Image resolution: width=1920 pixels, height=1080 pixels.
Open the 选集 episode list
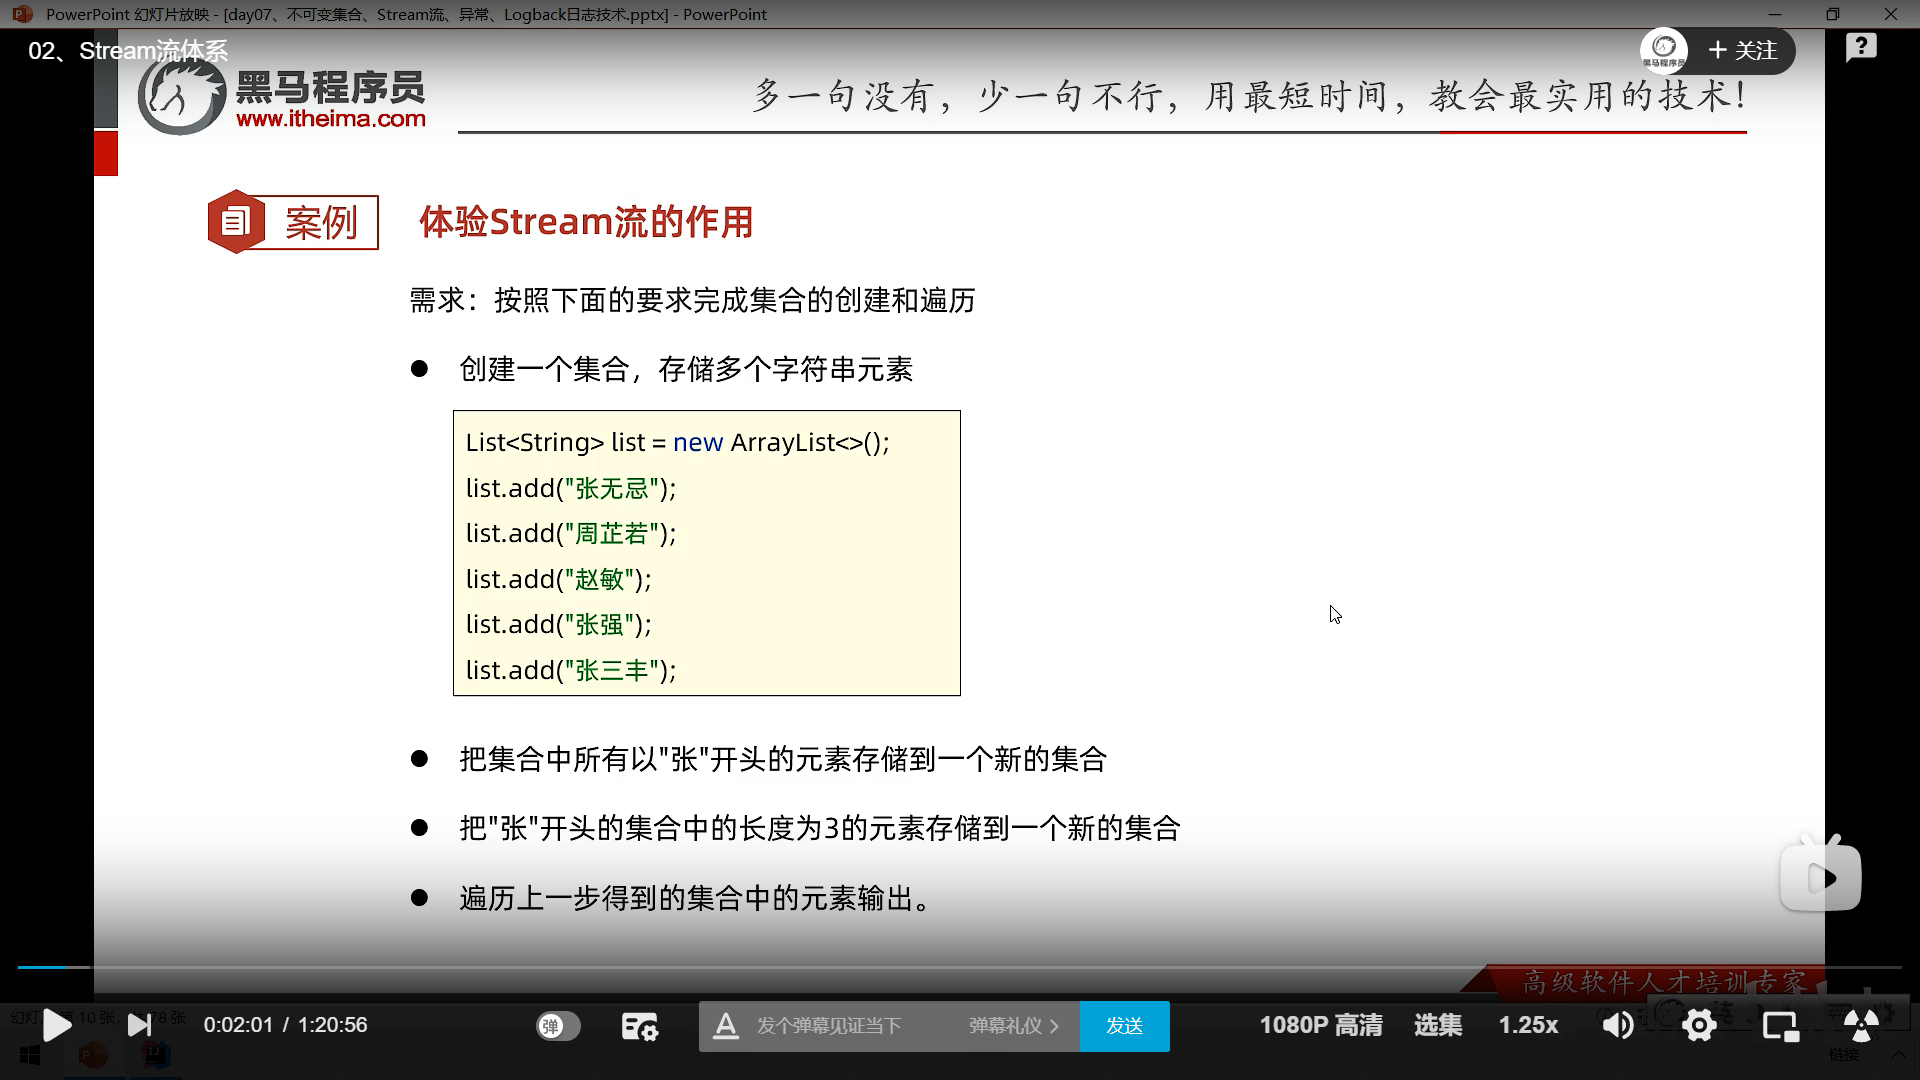point(1437,1025)
